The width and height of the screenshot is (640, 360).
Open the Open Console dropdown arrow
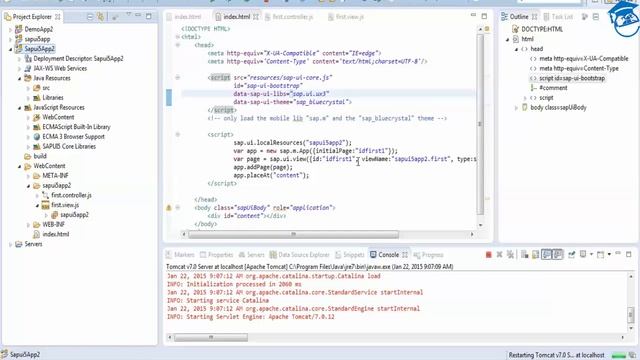point(609,255)
